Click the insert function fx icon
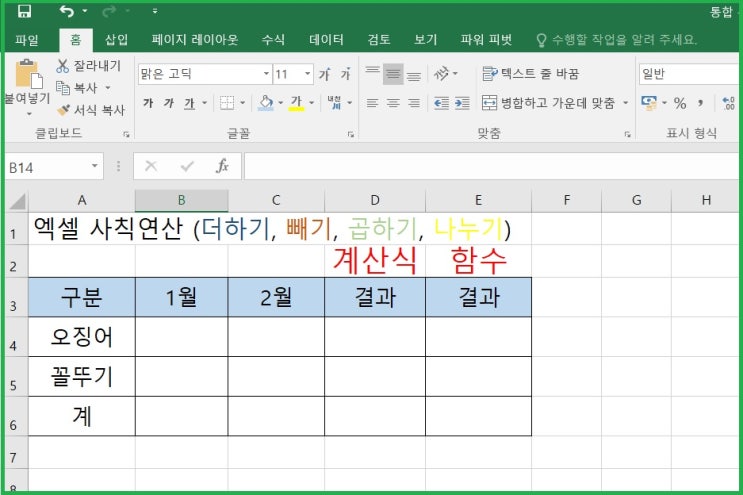Screen dimensions: 743x495 click(x=222, y=166)
